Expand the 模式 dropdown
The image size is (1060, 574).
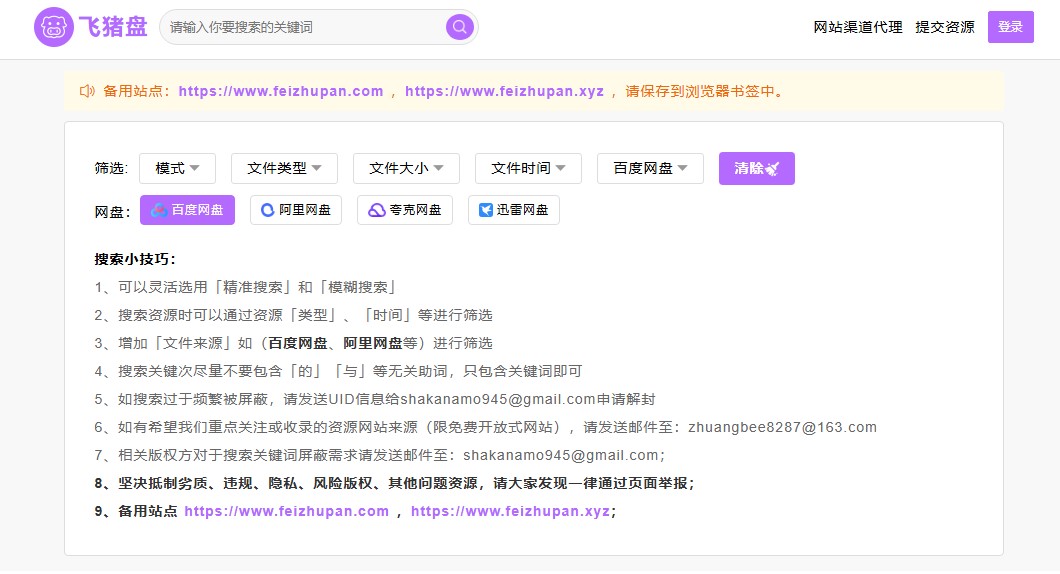(x=177, y=168)
